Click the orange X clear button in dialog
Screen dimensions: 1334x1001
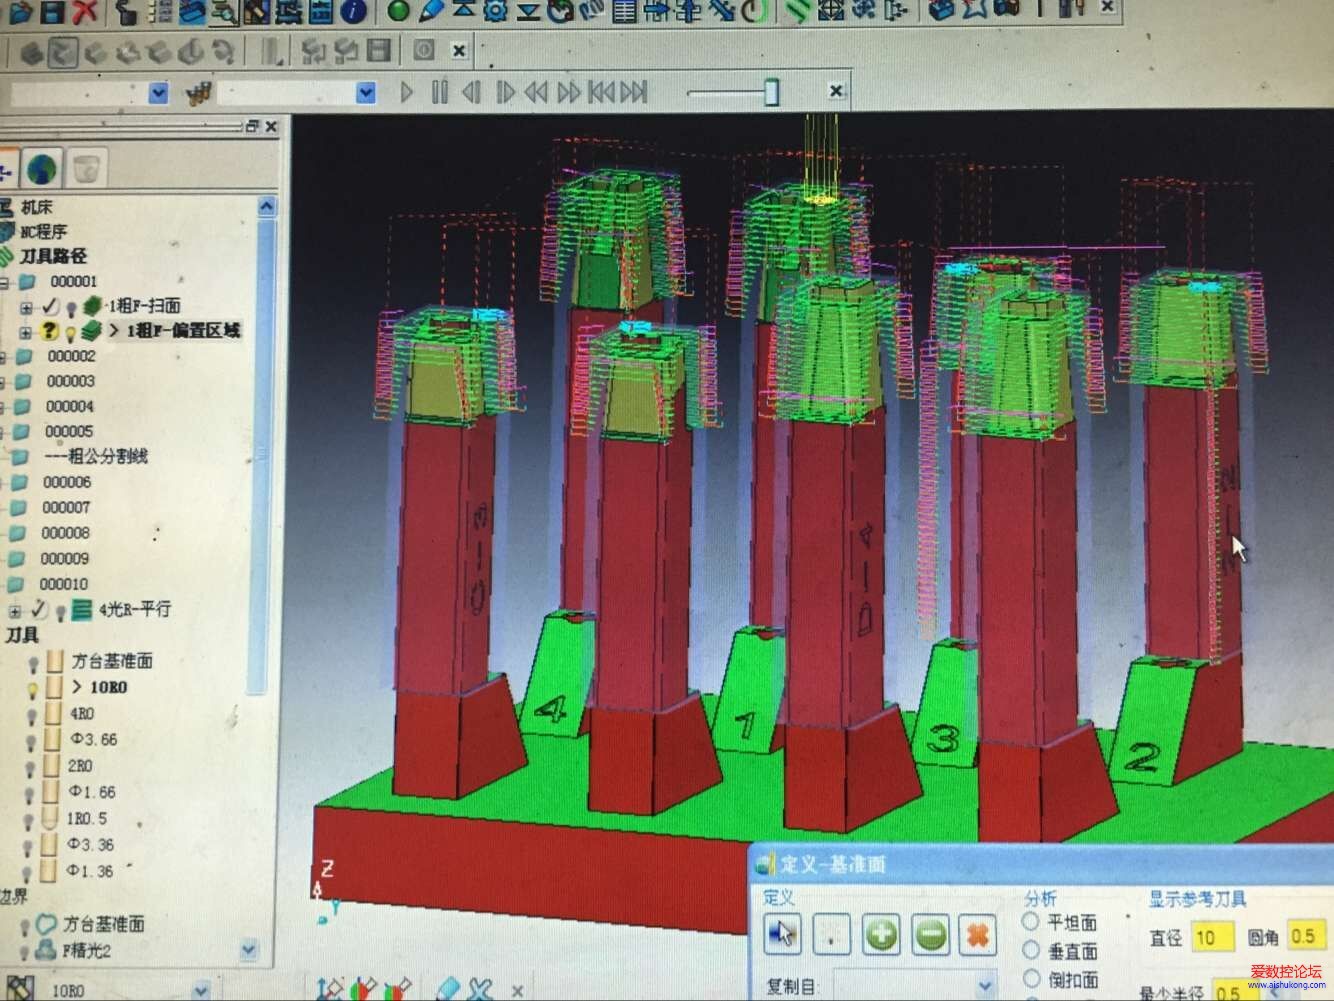click(977, 935)
